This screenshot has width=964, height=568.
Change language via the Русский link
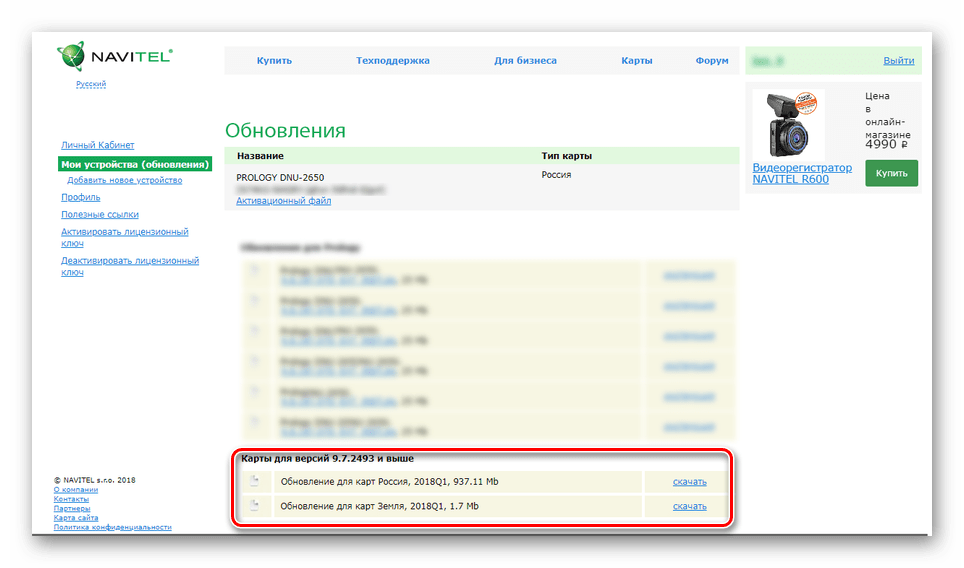pos(91,84)
